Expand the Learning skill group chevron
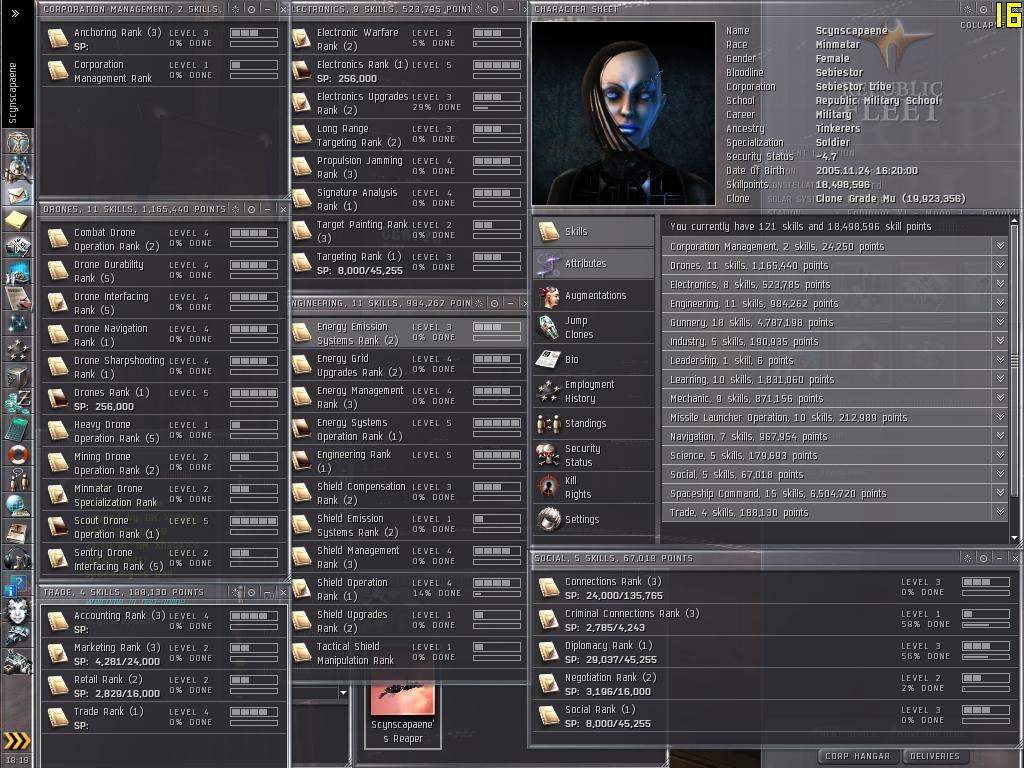The width and height of the screenshot is (1024, 768). click(1000, 379)
